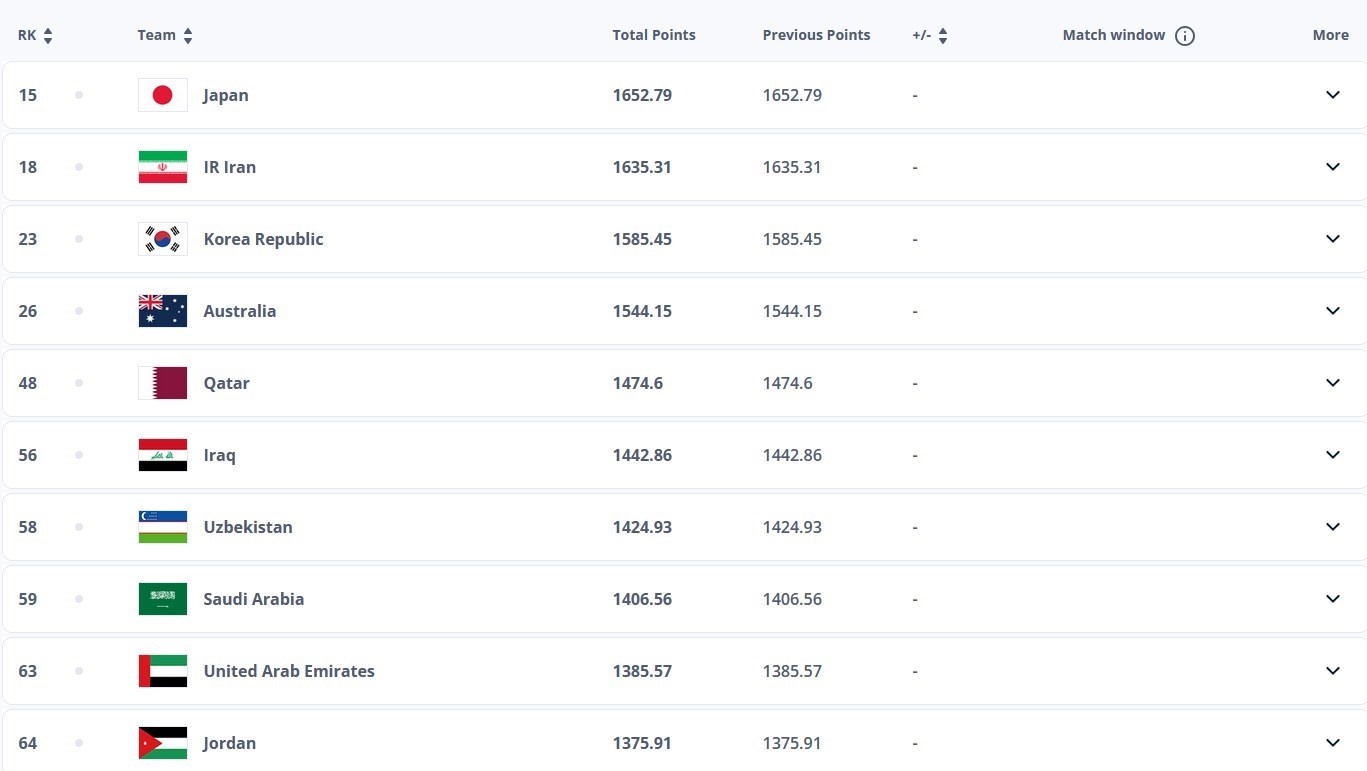Click the Australia flag
1367x771 pixels.
[x=163, y=311]
